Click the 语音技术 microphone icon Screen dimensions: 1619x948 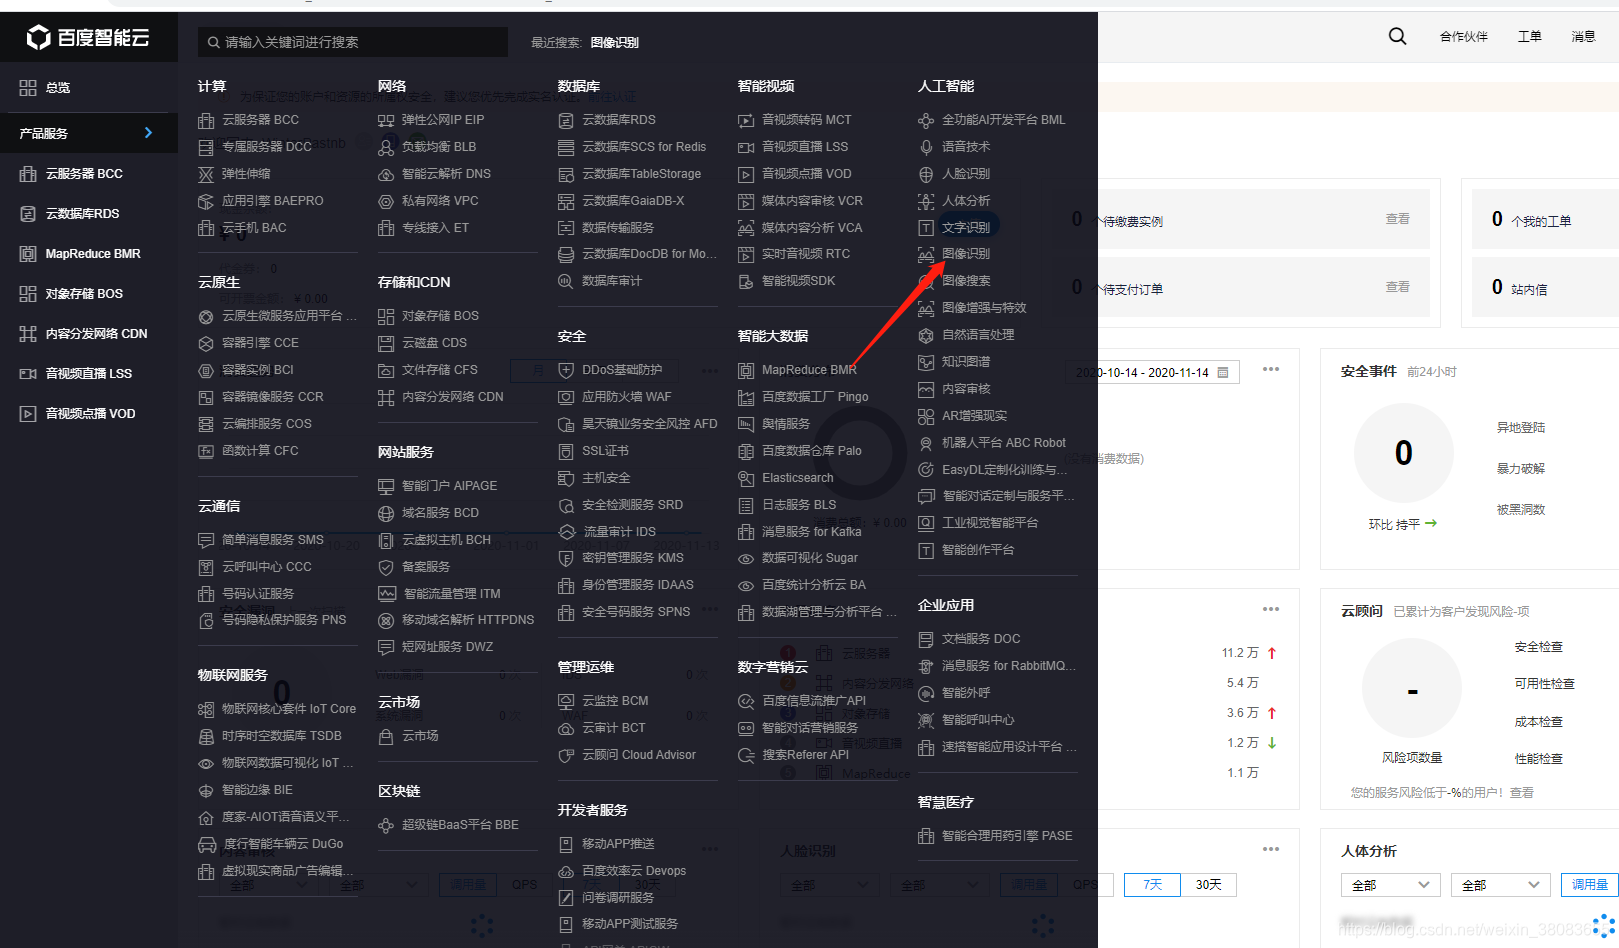click(926, 147)
